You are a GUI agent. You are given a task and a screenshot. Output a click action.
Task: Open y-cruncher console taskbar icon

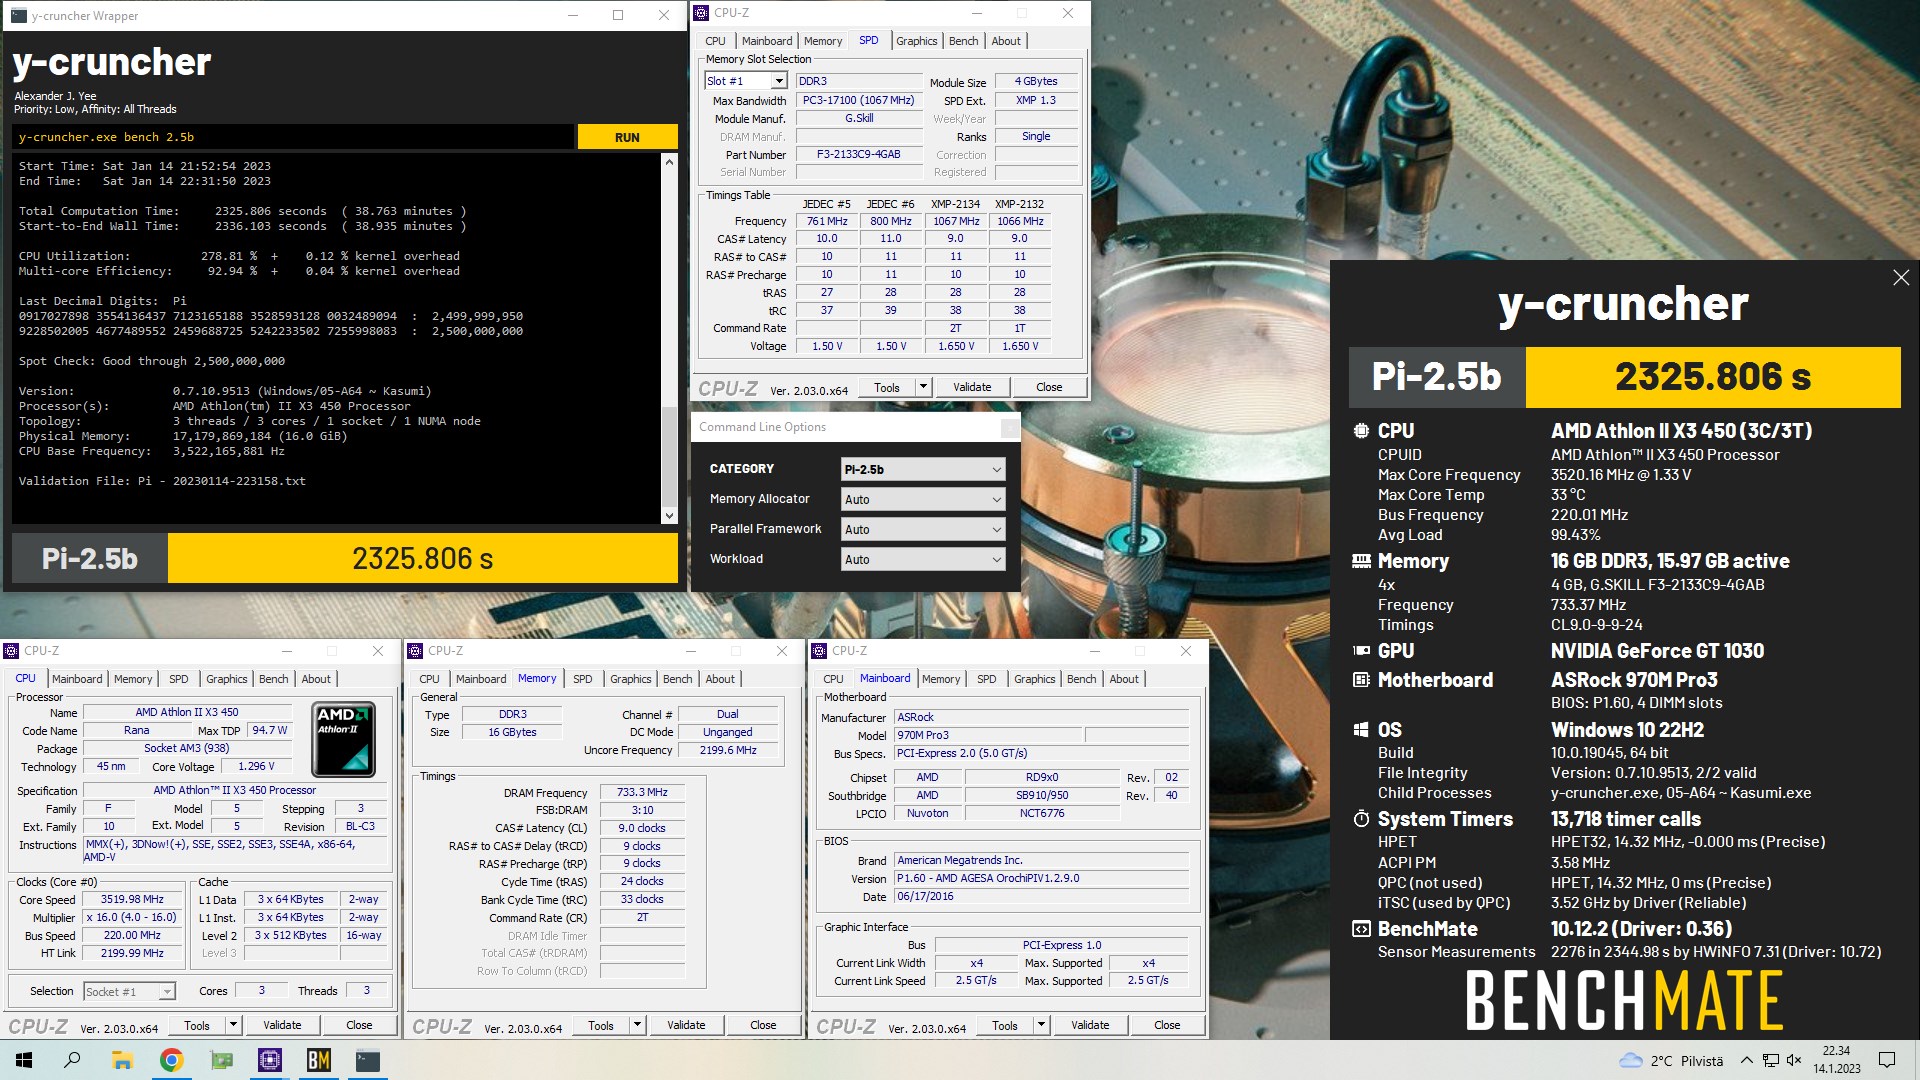coord(367,1060)
